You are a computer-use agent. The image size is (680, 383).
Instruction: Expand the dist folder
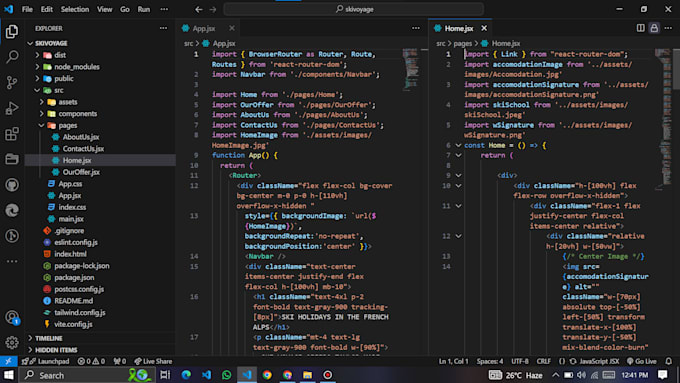pyautogui.click(x=101, y=55)
